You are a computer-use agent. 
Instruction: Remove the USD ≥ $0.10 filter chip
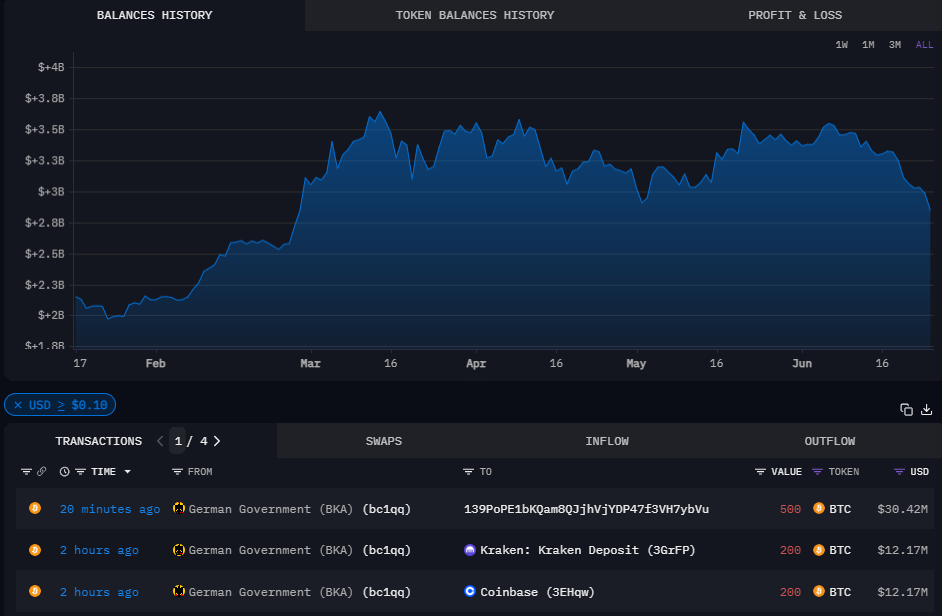pos(18,405)
